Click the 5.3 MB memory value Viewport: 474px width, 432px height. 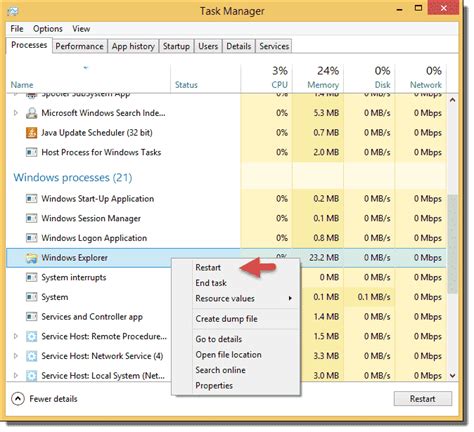click(x=326, y=113)
